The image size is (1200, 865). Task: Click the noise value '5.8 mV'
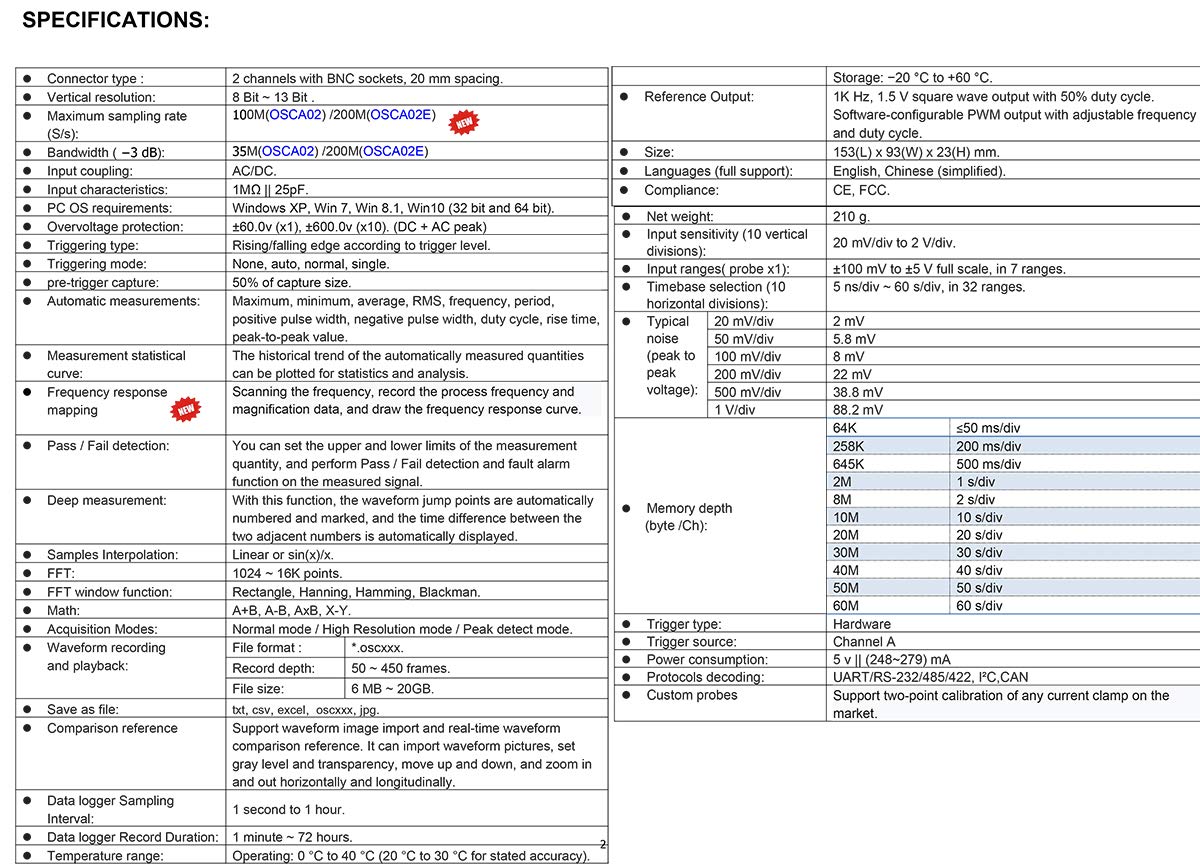(x=855, y=339)
